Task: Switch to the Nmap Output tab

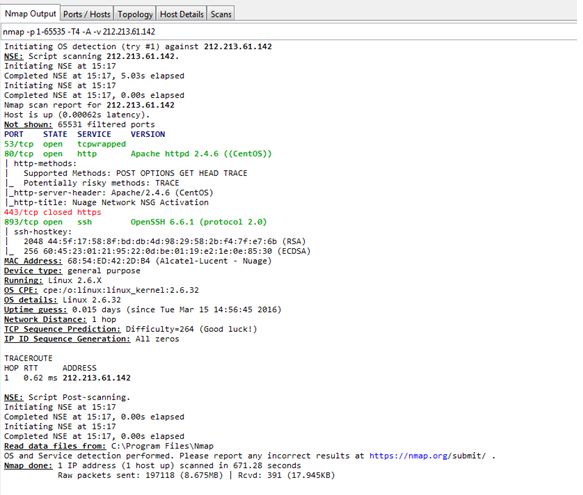Action: [x=30, y=14]
